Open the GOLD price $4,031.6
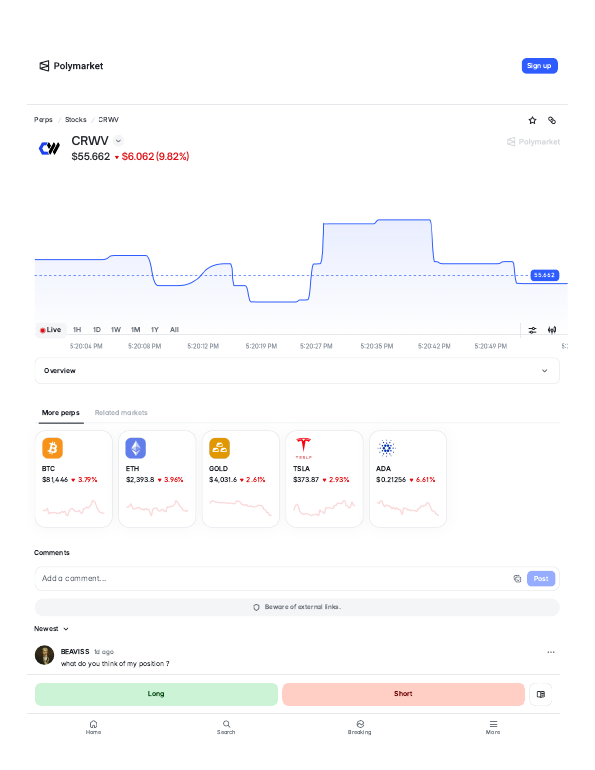Image resolution: width=595 pixels, height=770 pixels. 223,479
